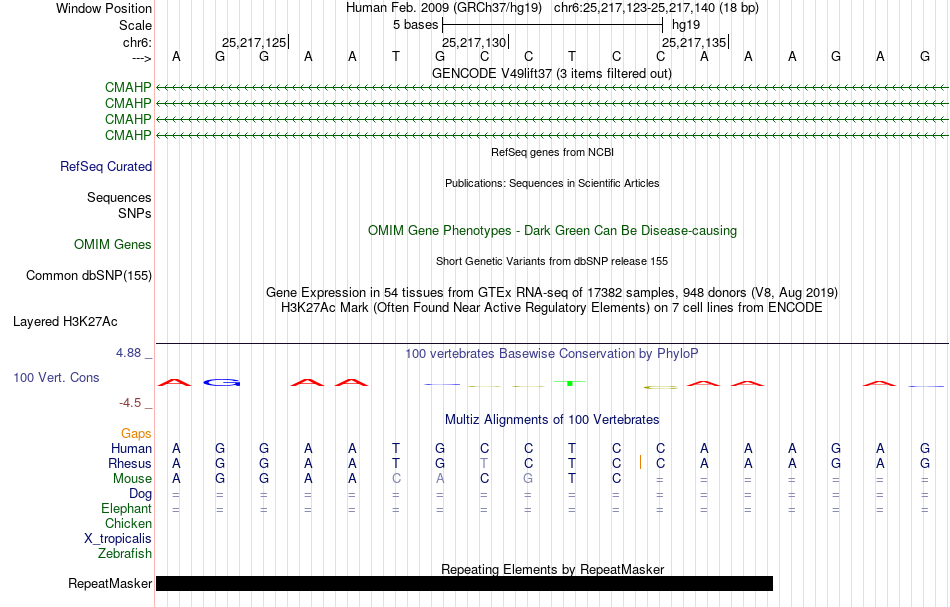Click the 25,217,130 position marker
950x607 pixels.
point(475,42)
